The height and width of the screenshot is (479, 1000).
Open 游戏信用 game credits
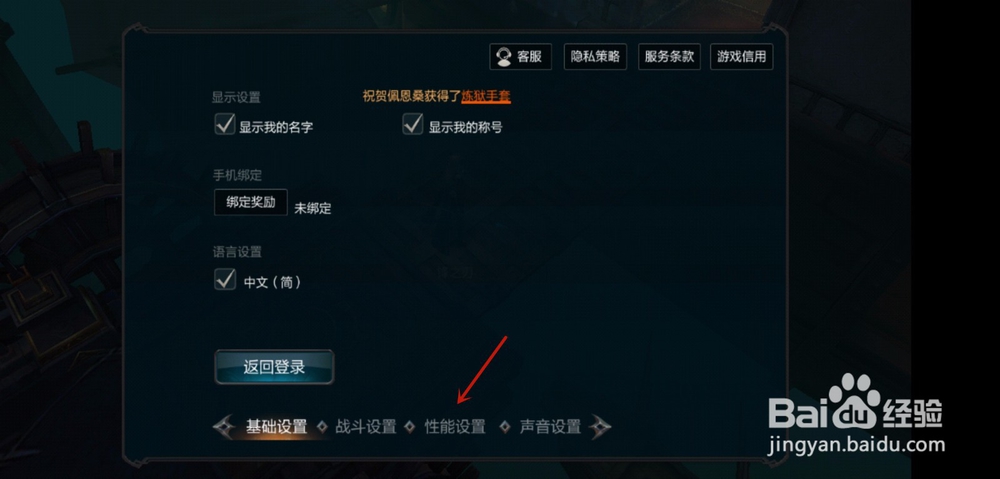tap(742, 57)
